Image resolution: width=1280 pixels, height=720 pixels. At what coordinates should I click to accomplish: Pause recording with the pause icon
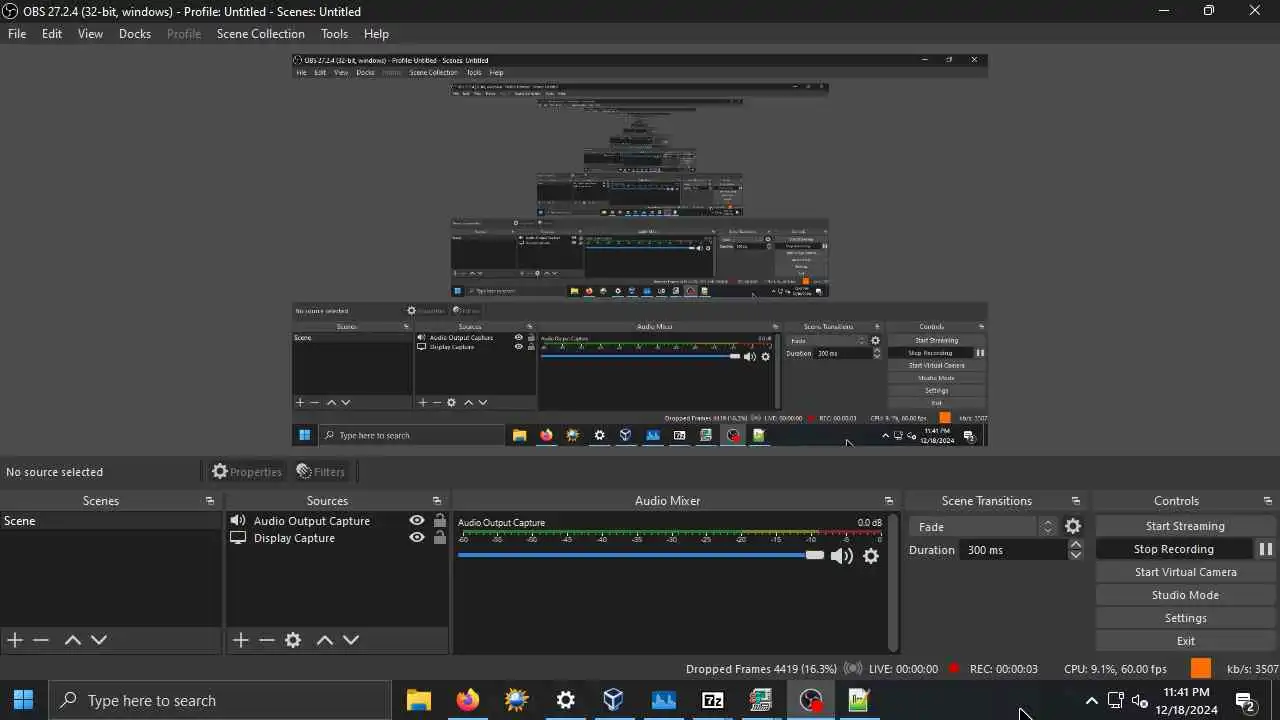[1265, 549]
